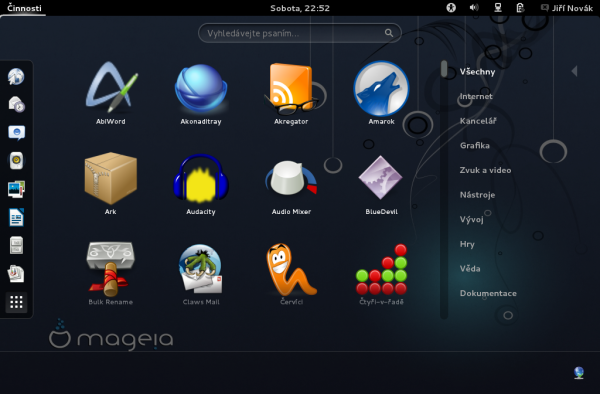Open the Ark archive manager
Image resolution: width=600 pixels, height=394 pixels.
111,184
